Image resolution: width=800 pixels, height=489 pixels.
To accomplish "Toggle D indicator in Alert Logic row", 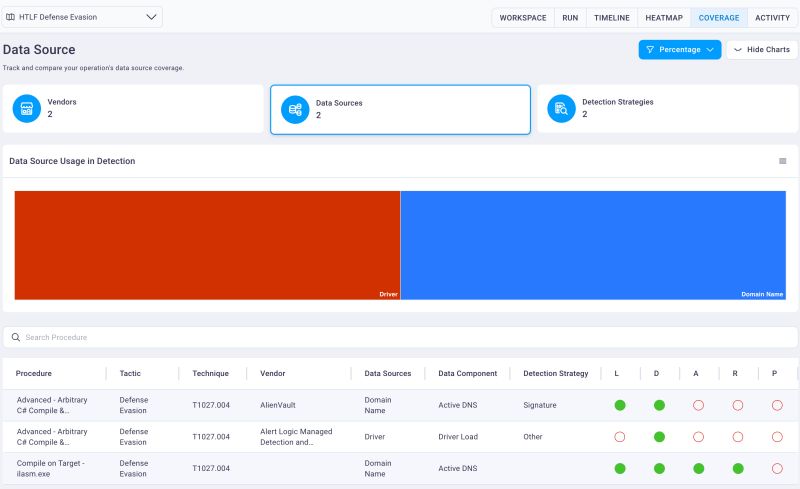I will (659, 437).
